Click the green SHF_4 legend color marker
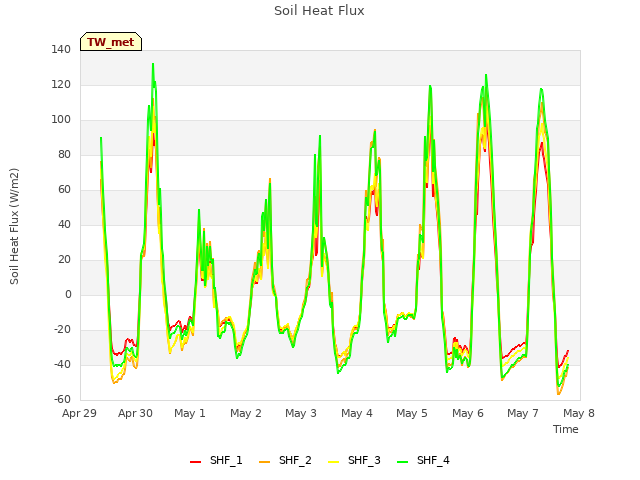The image size is (640, 480). pyautogui.click(x=402, y=462)
